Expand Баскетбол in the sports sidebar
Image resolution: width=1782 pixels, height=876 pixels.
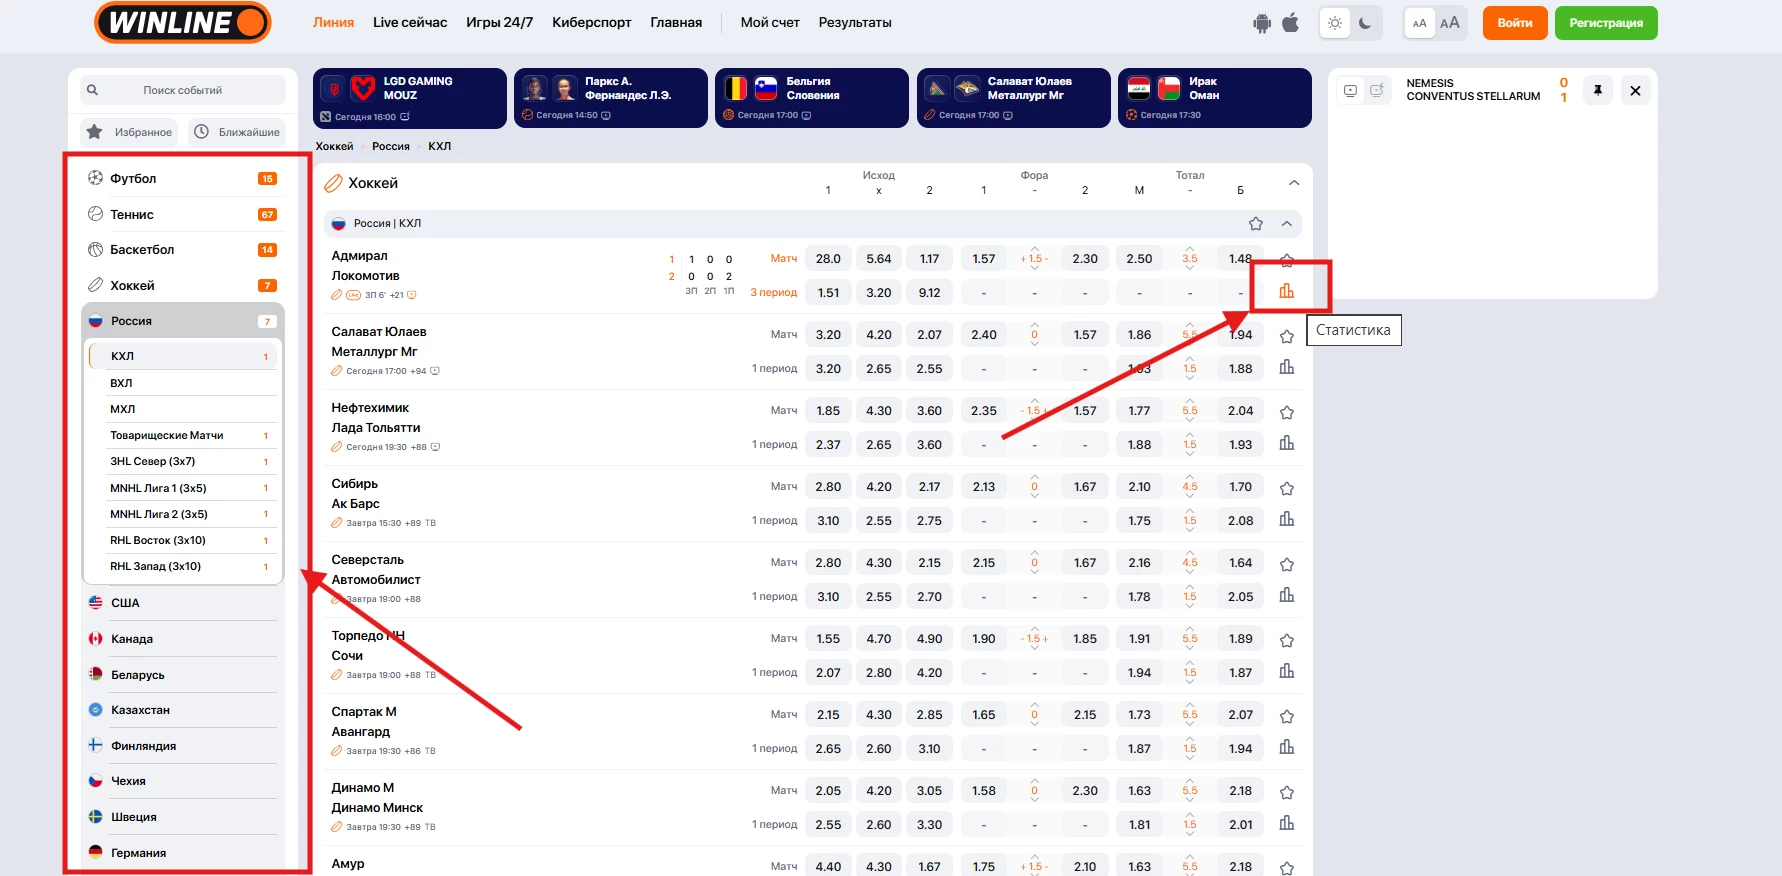(x=183, y=250)
